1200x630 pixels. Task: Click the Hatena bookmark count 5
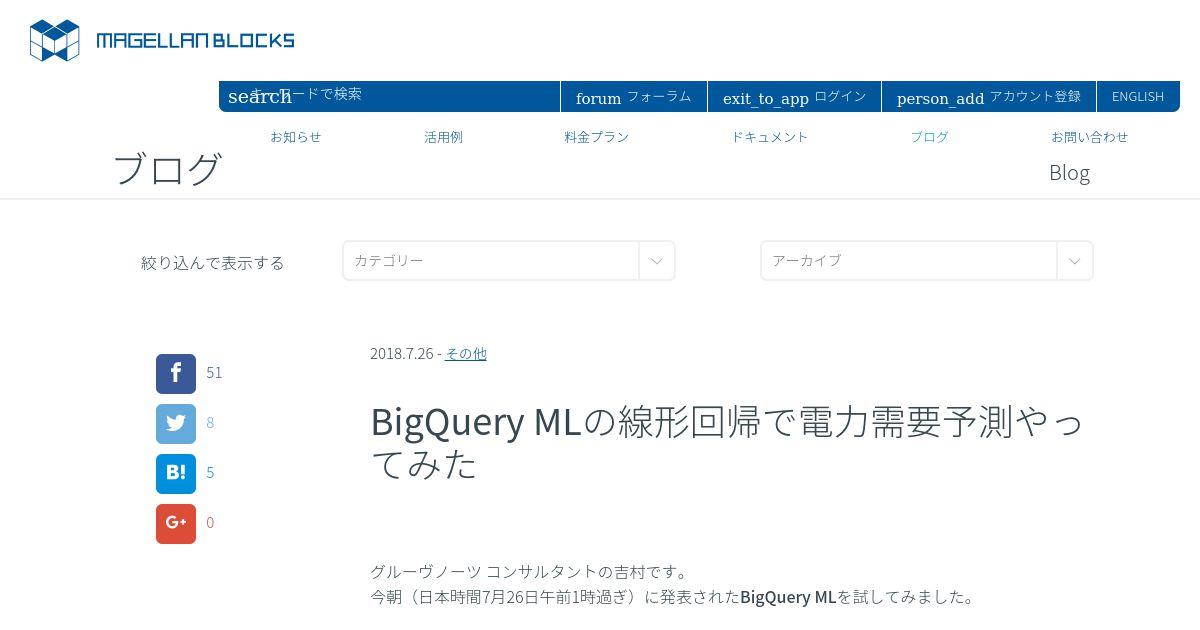coord(210,473)
